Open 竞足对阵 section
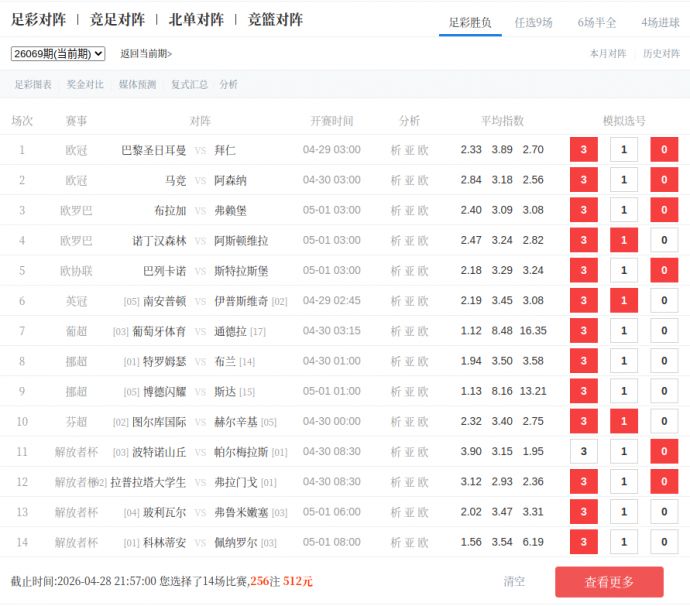 [117, 19]
